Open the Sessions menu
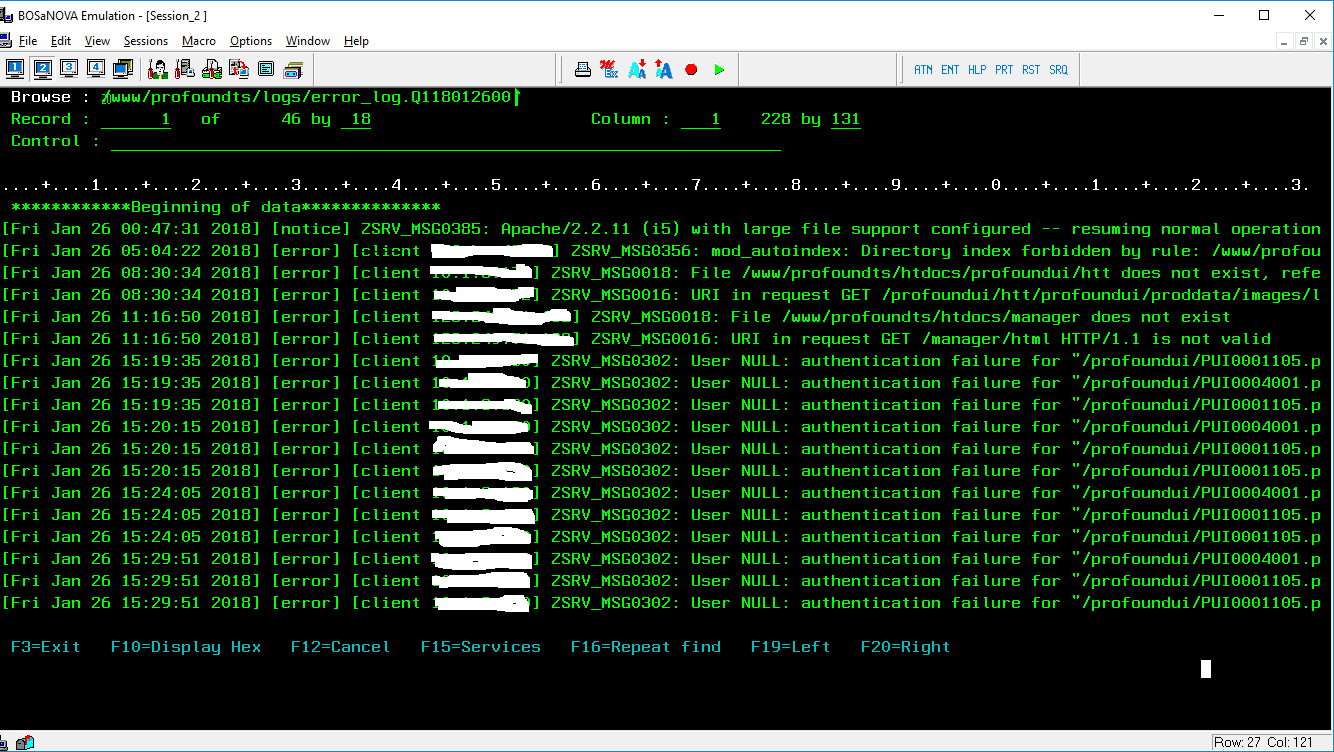This screenshot has height=752, width=1334. [x=146, y=41]
